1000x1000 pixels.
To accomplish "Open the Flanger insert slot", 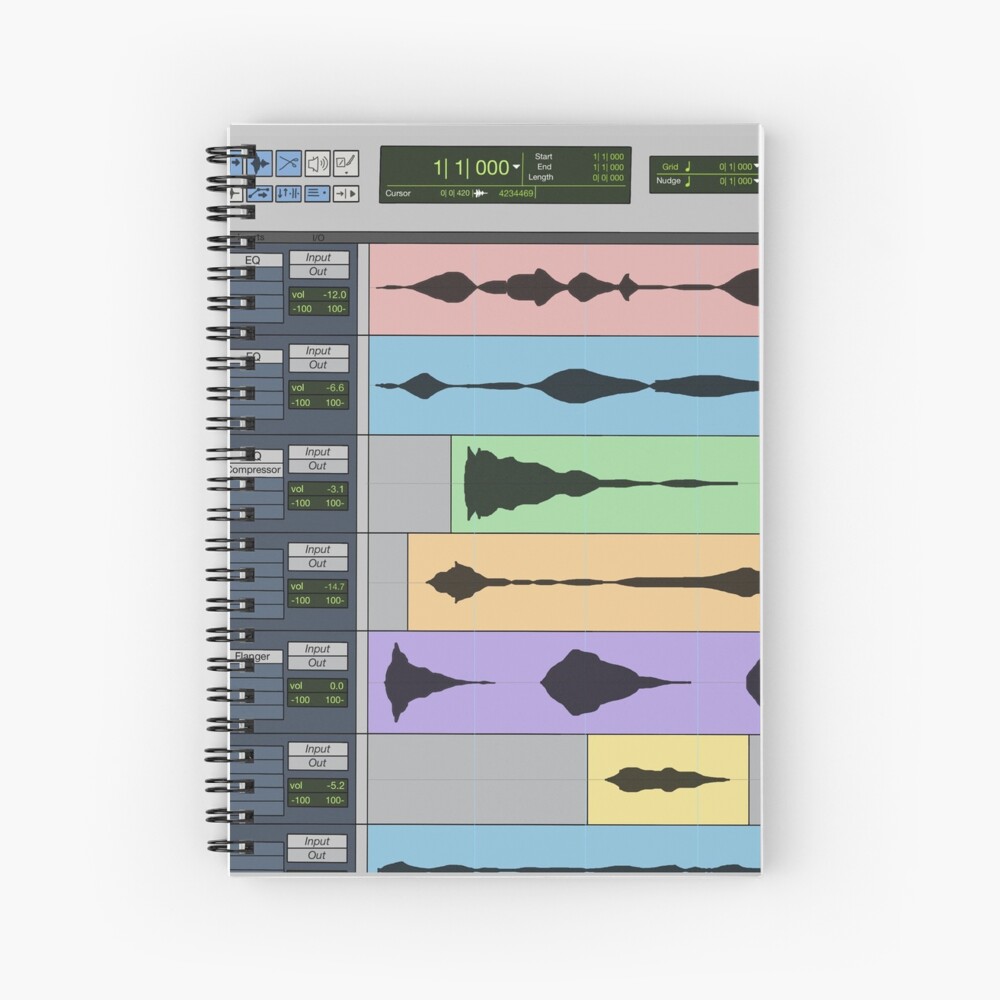I will click(x=254, y=657).
